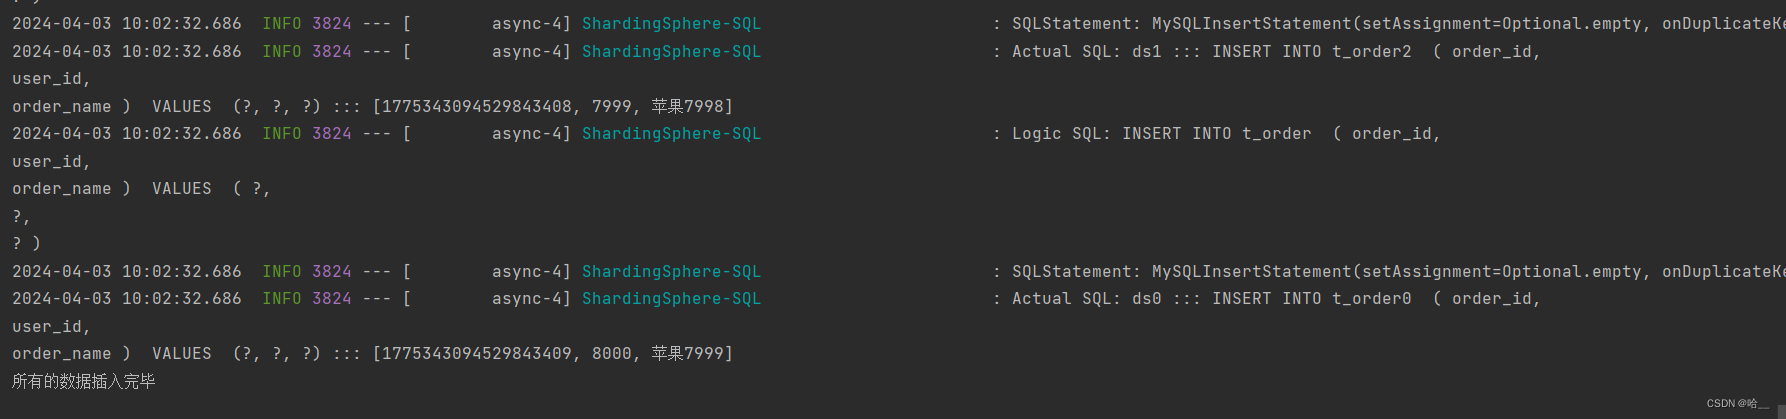1786x419 pixels.
Task: Click the lone '? )' placeholder line
Action: tap(26, 243)
